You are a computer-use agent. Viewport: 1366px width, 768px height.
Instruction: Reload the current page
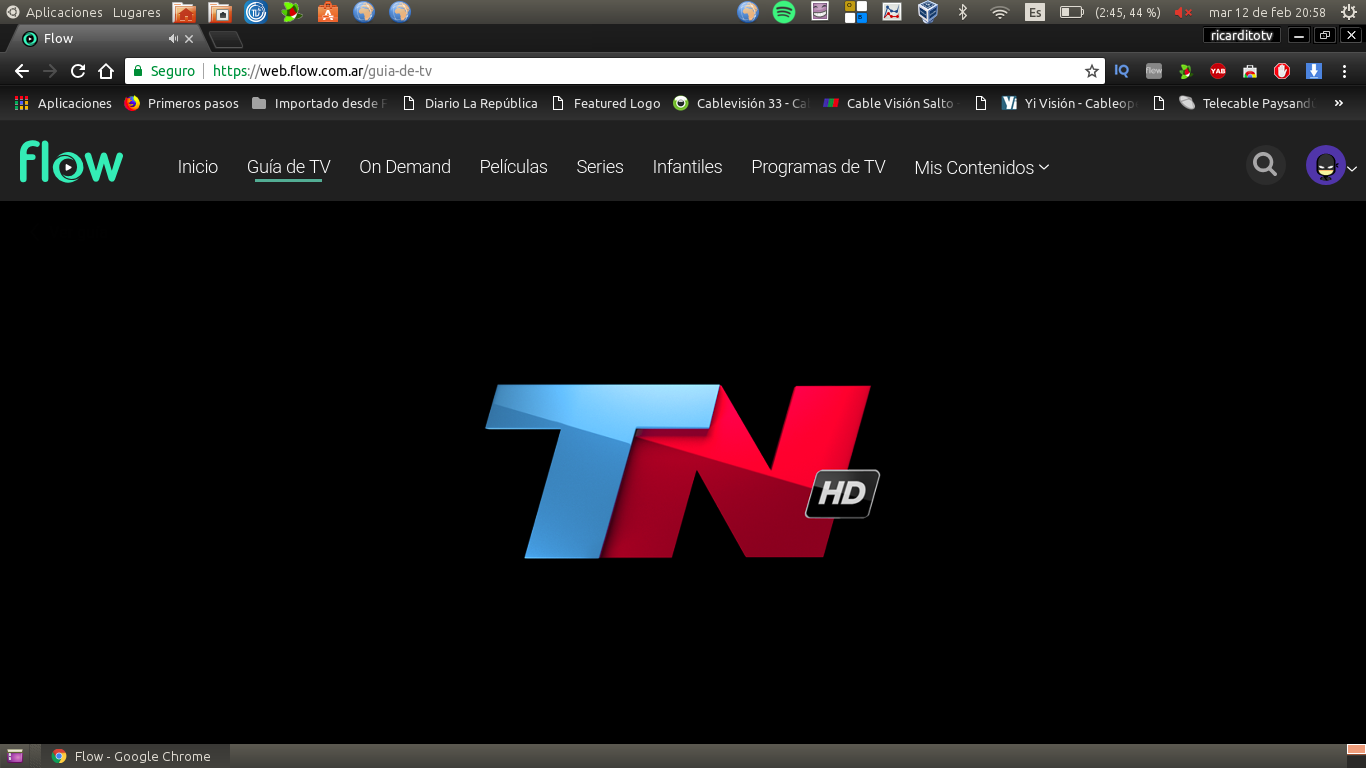point(78,71)
